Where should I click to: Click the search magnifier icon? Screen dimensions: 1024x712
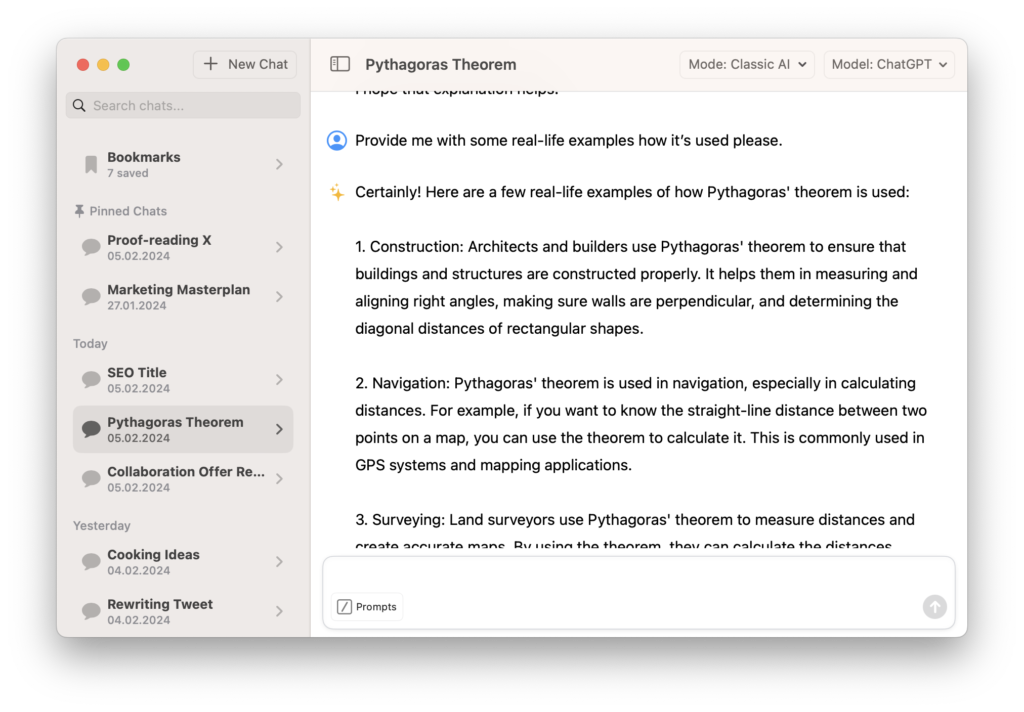[79, 105]
